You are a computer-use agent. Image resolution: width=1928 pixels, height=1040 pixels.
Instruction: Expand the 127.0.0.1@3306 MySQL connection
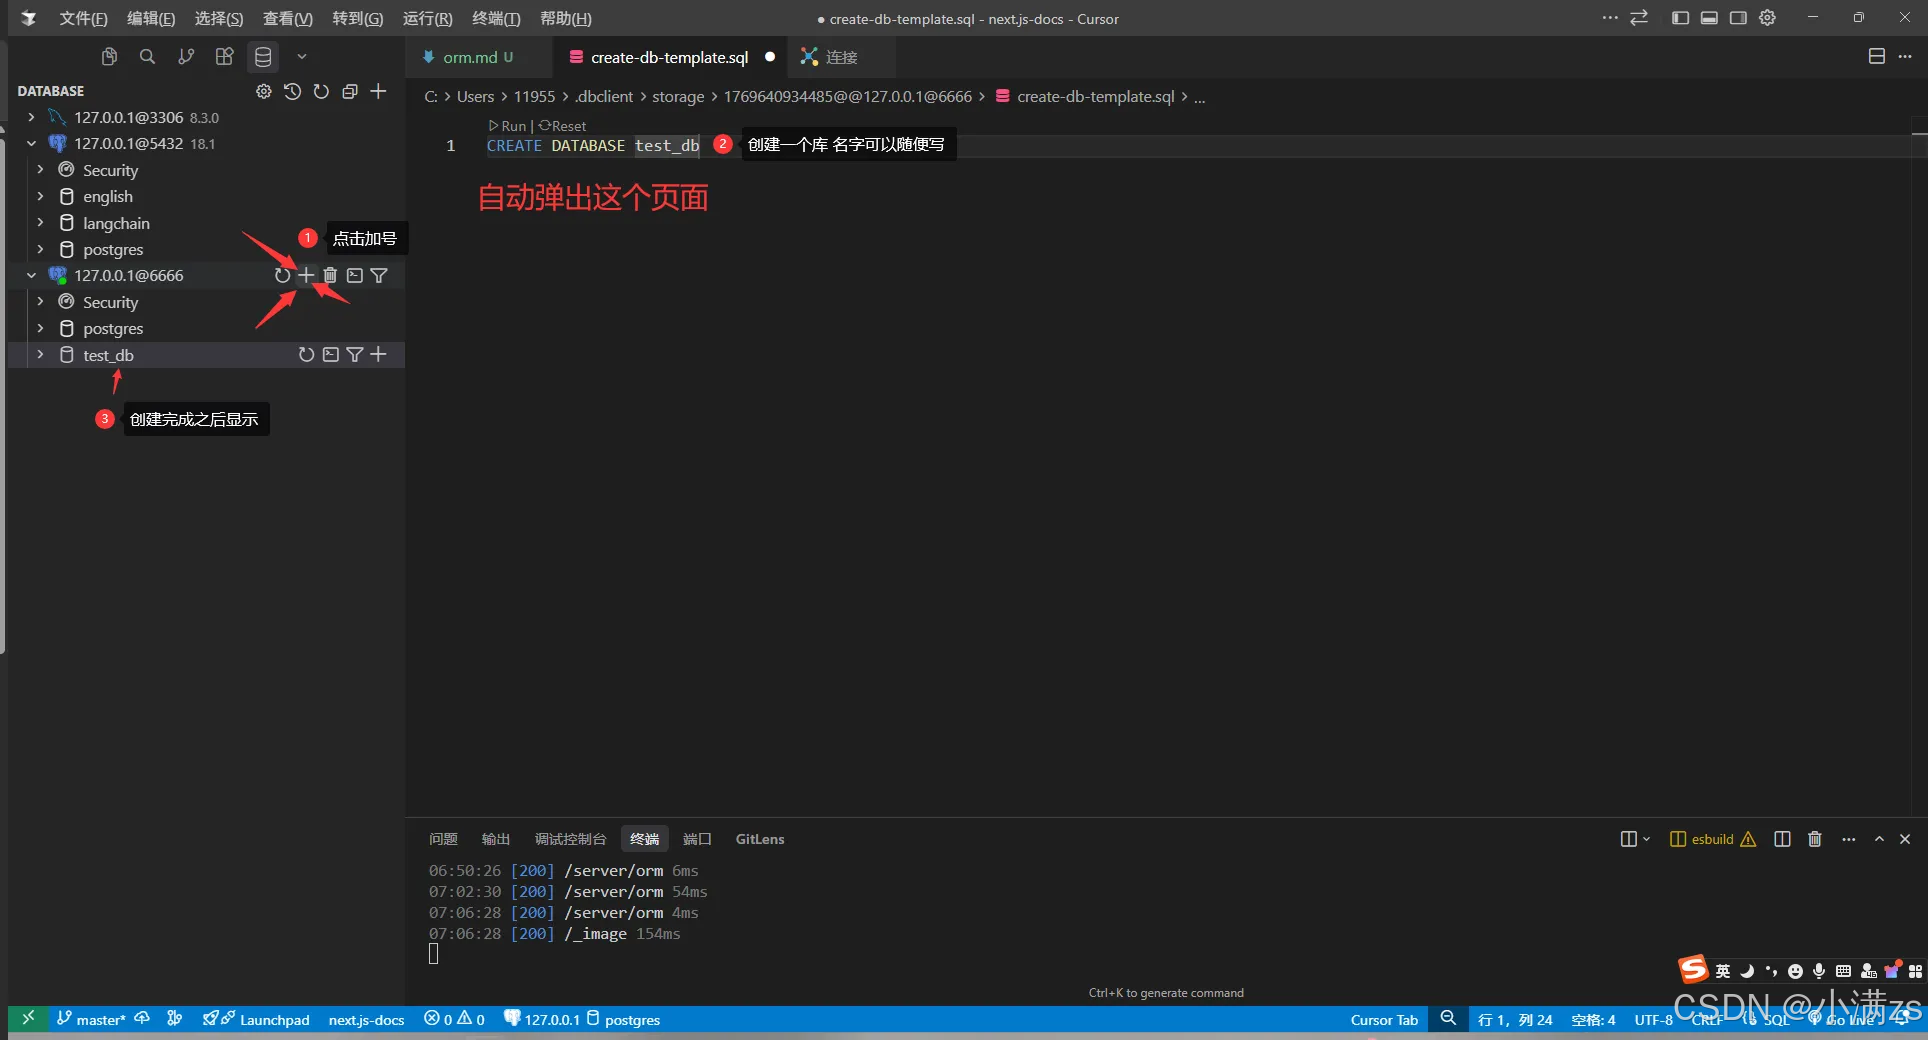[x=31, y=117]
